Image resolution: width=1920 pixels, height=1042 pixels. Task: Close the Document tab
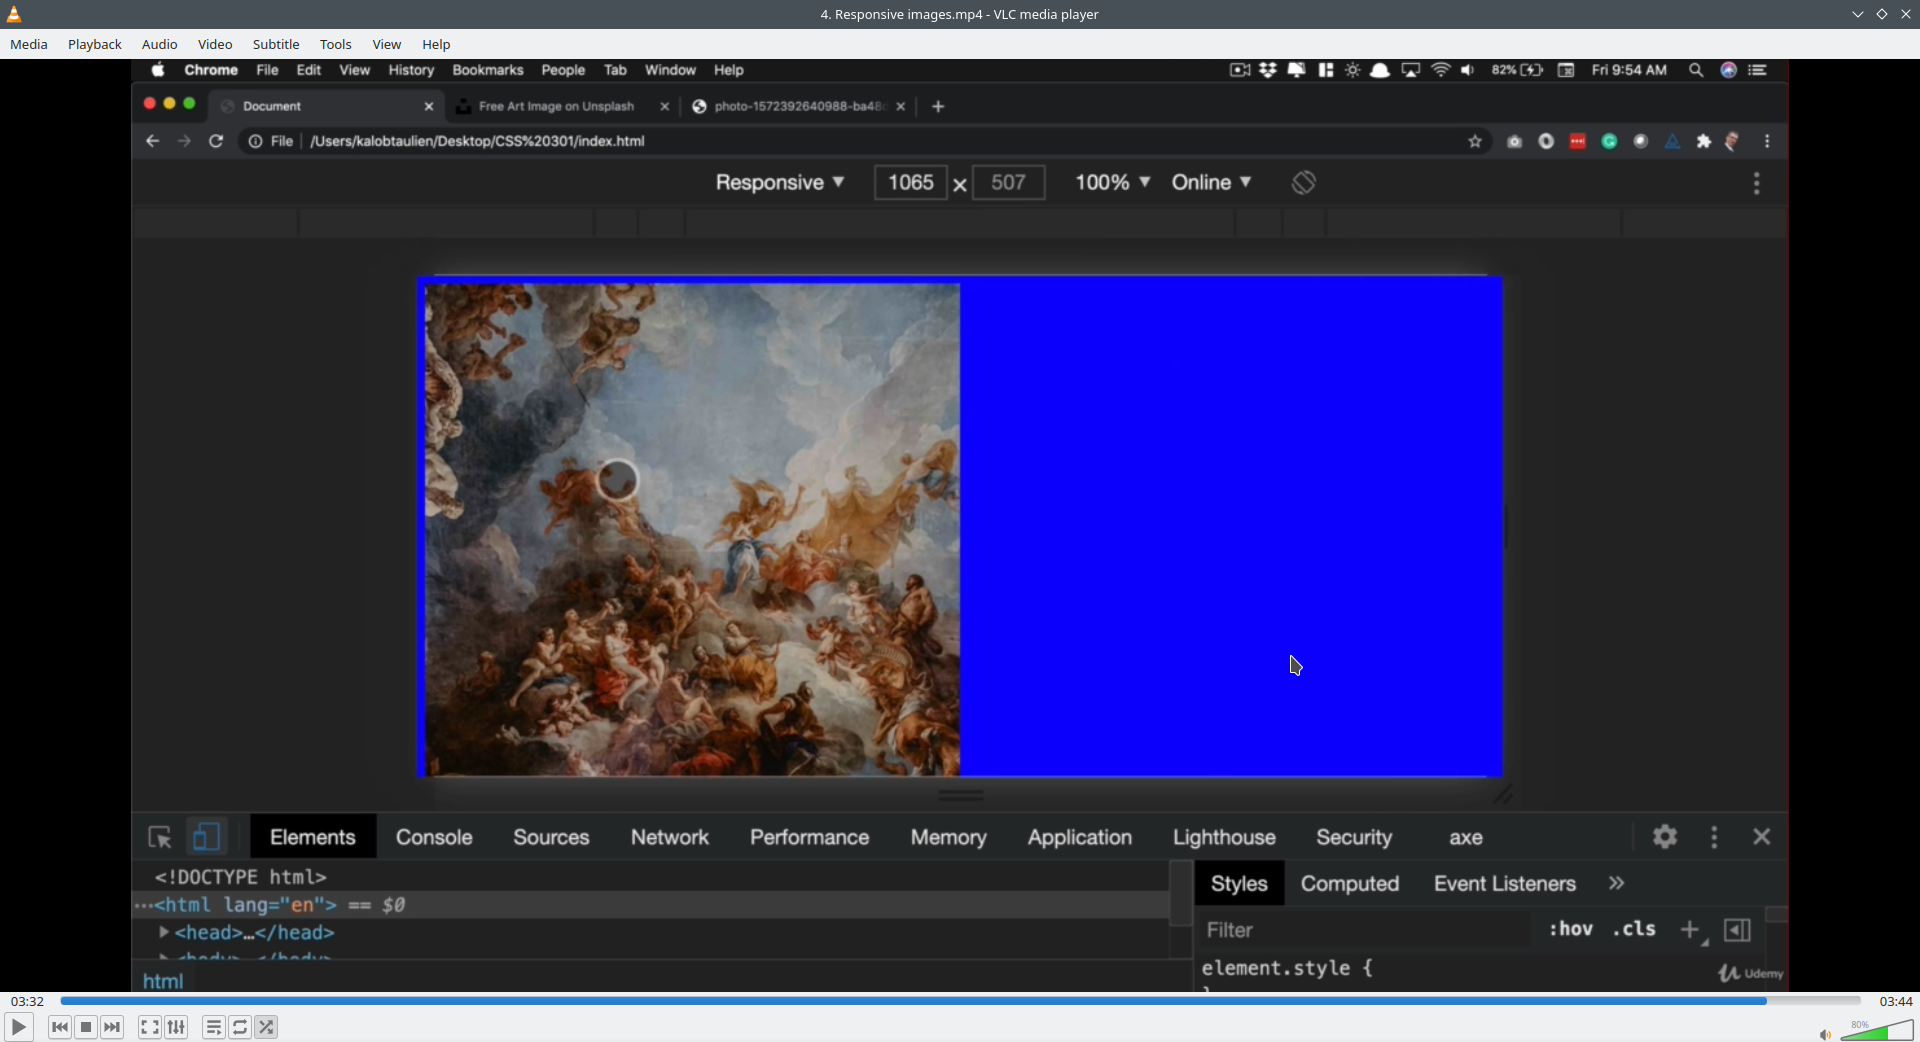coord(429,106)
